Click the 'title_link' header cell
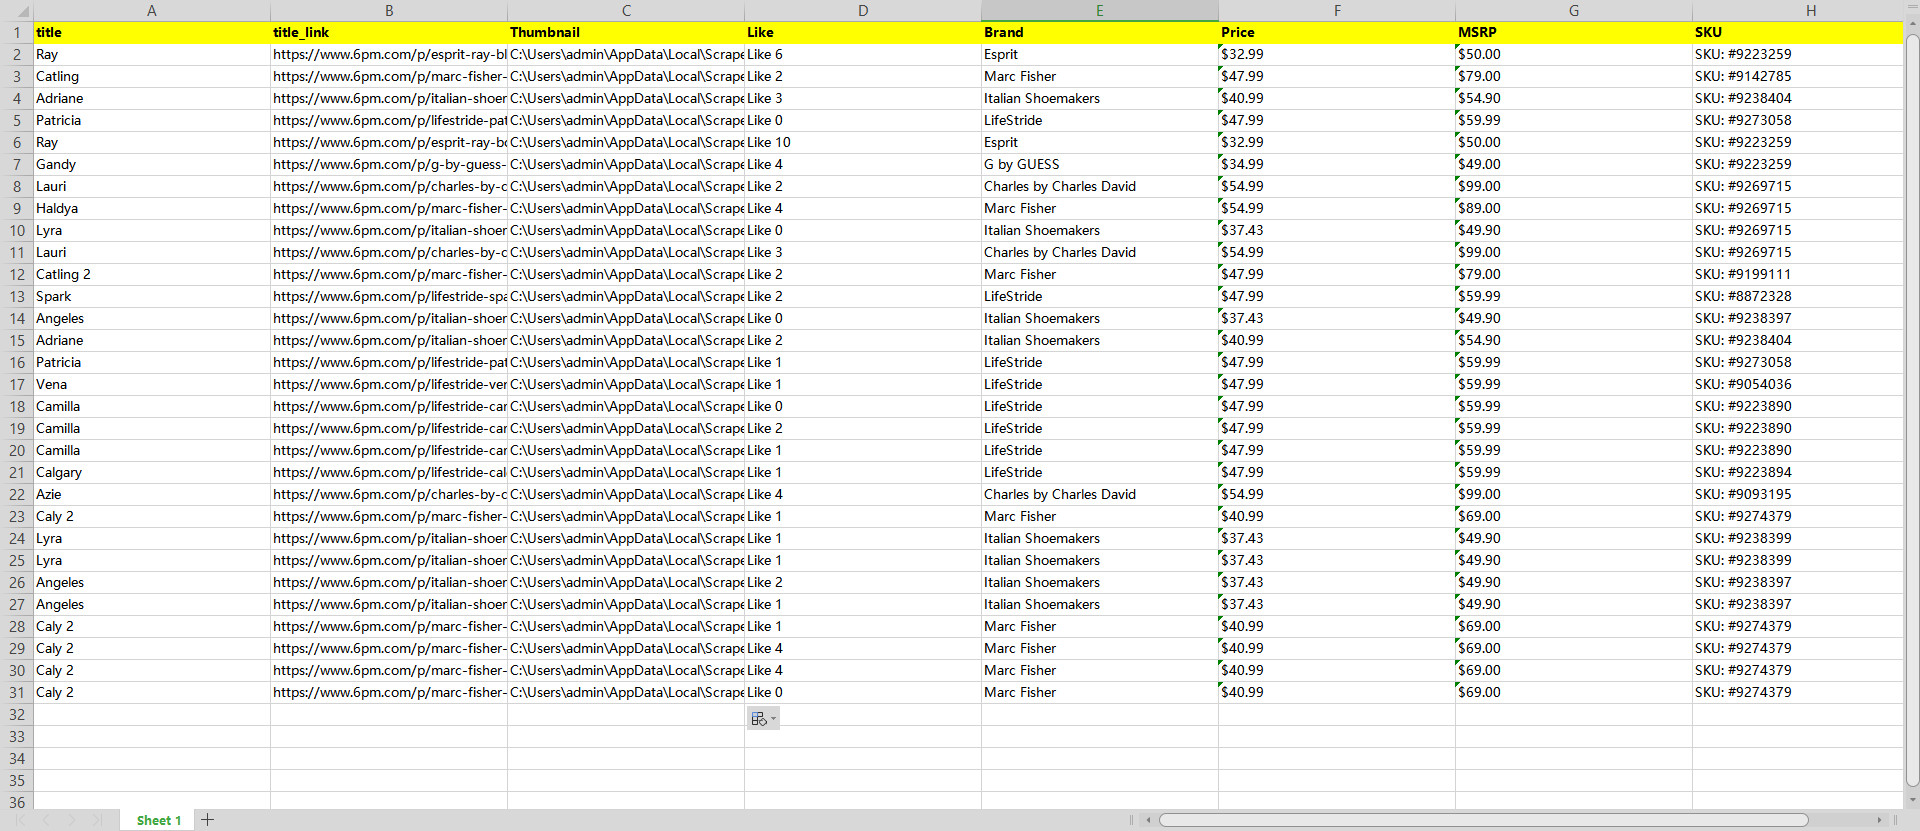Screen dimensions: 1920x831 pyautogui.click(x=389, y=32)
